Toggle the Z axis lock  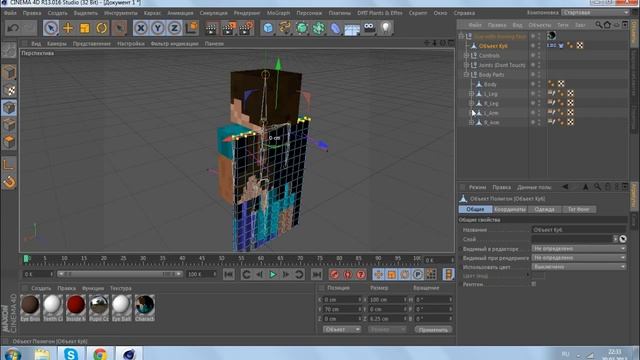174,28
